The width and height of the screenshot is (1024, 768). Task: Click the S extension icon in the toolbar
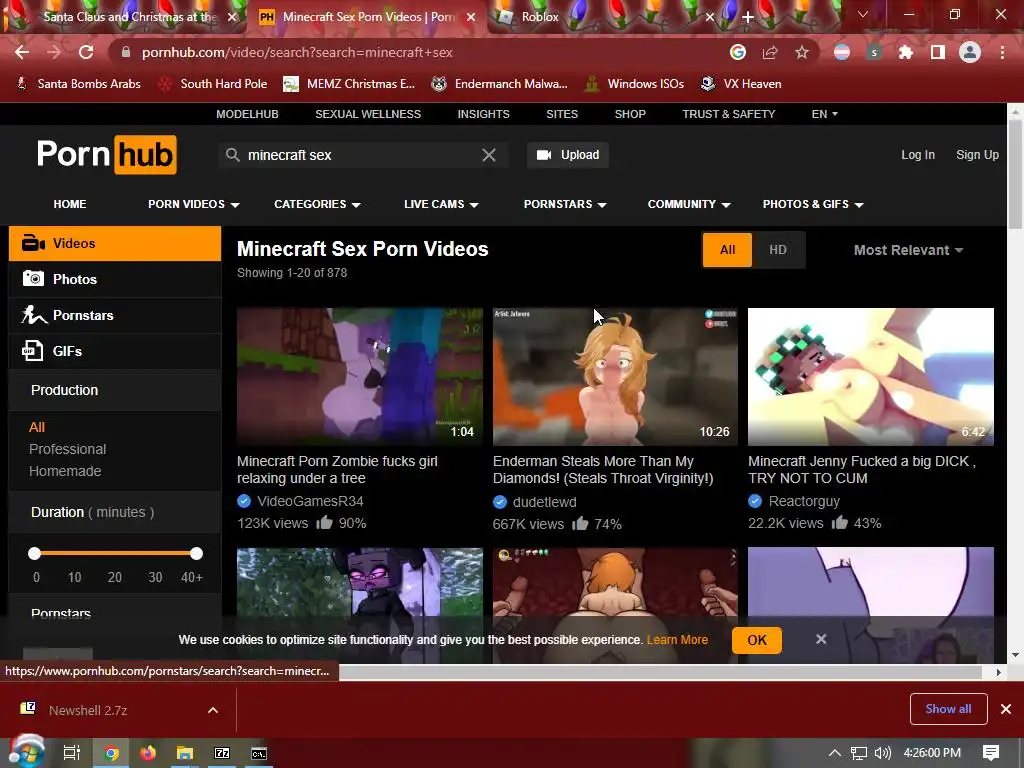874,52
